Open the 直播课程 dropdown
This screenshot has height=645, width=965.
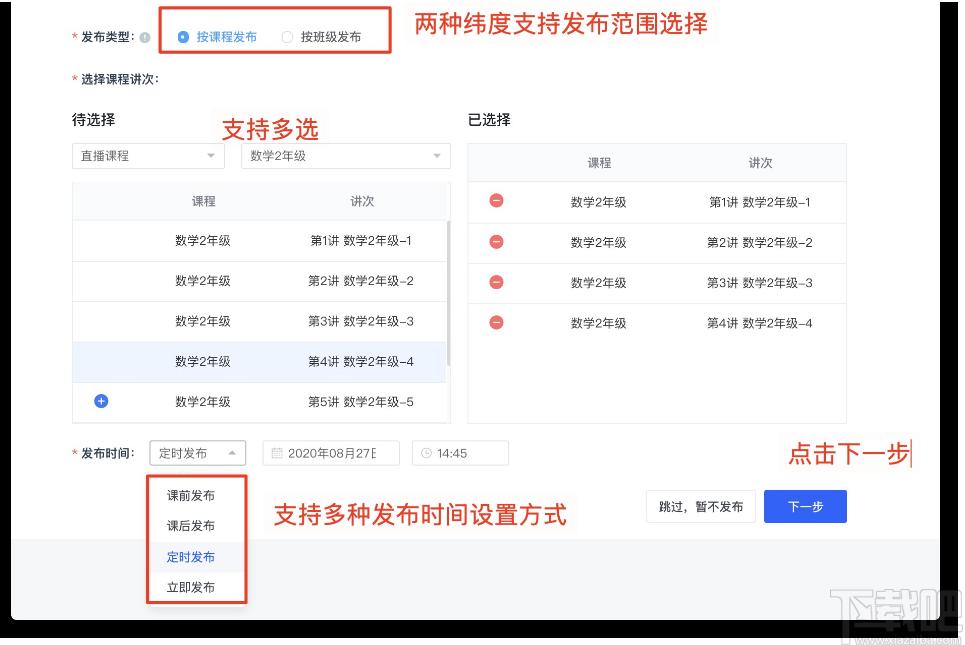[148, 156]
